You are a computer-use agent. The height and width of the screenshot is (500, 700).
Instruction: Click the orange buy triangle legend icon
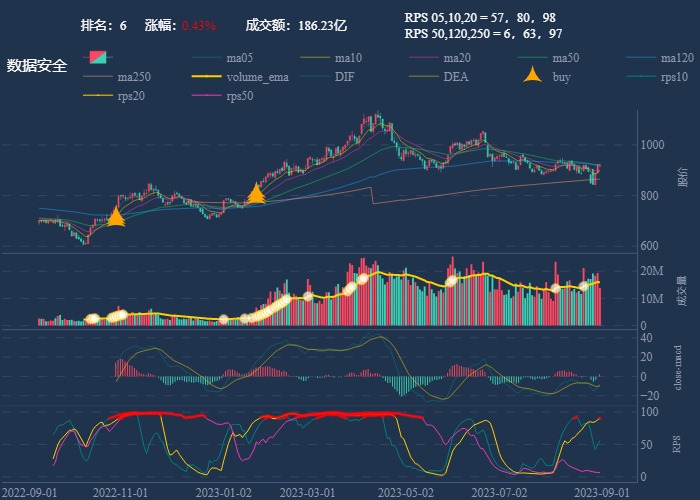(534, 76)
